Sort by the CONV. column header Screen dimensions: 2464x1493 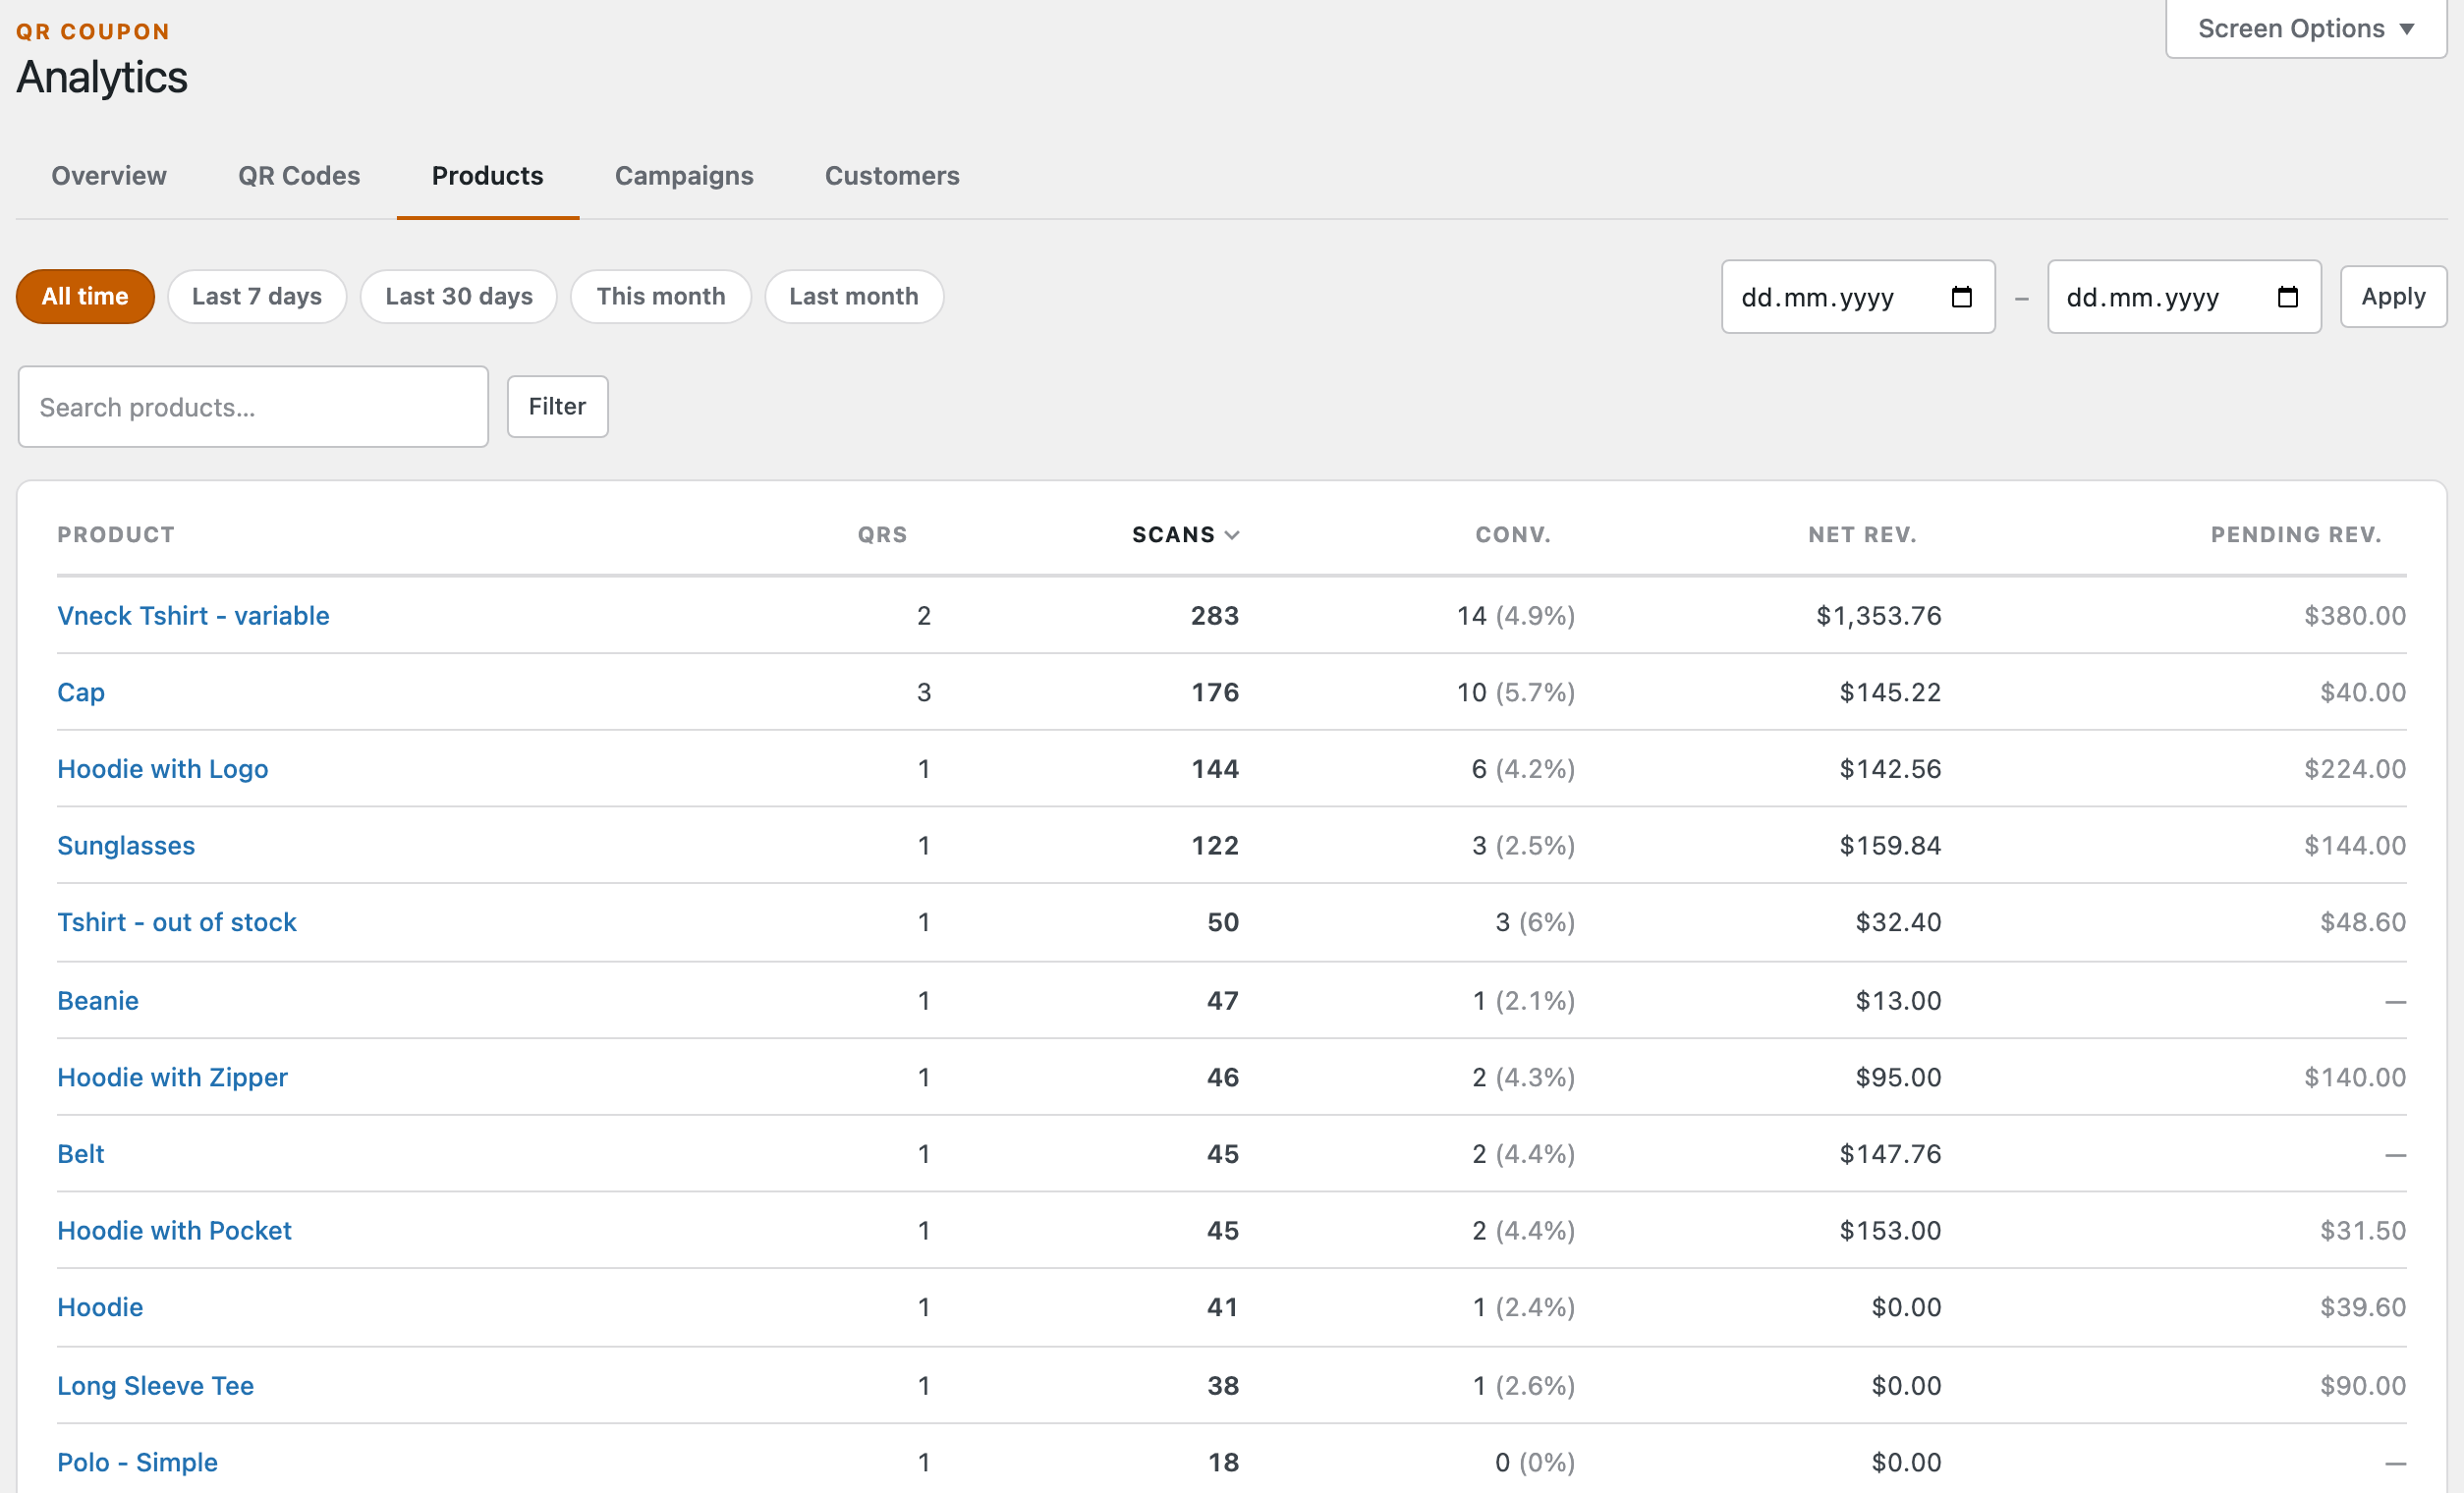(1513, 535)
